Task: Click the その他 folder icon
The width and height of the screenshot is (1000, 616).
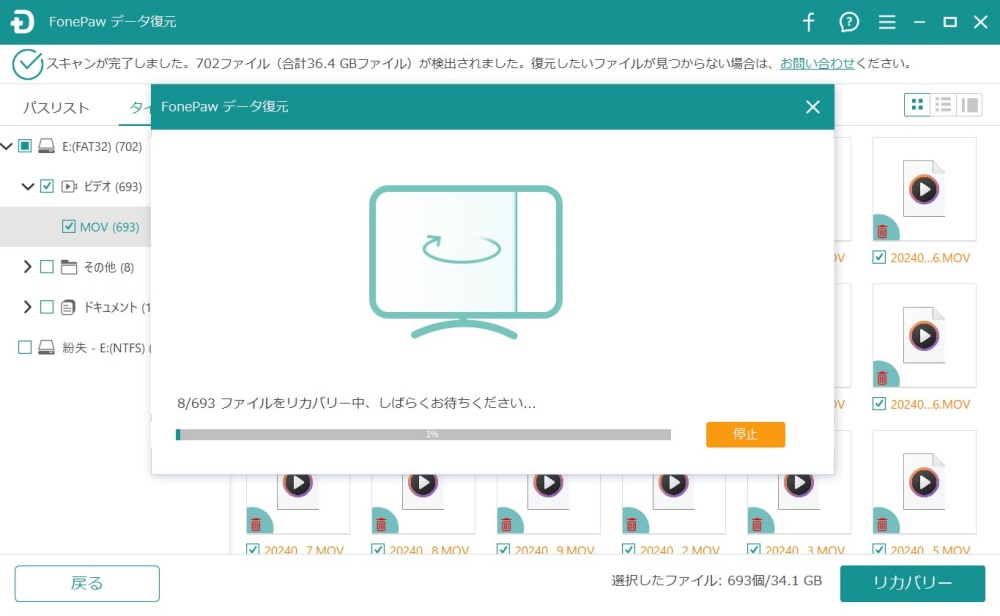Action: point(69,267)
